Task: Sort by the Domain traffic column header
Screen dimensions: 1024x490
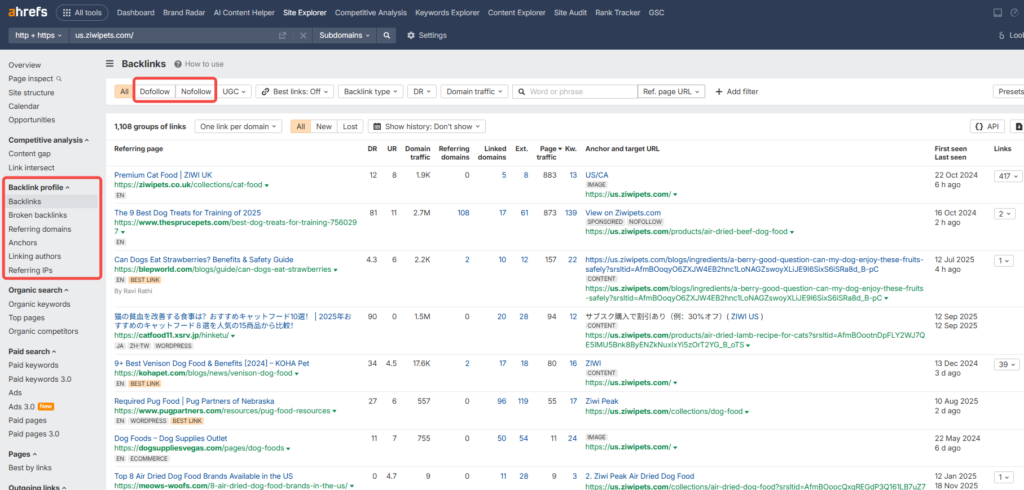Action: coord(417,153)
